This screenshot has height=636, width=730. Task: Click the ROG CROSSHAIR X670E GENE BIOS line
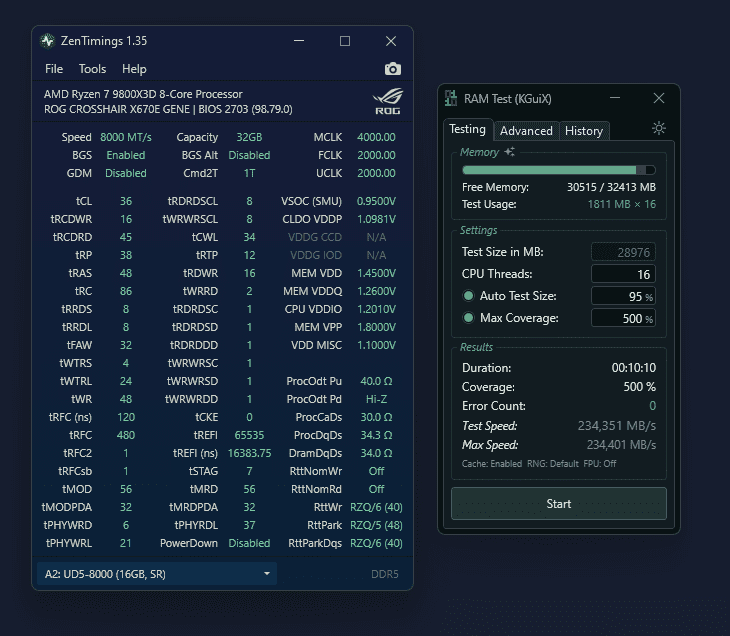click(168, 109)
